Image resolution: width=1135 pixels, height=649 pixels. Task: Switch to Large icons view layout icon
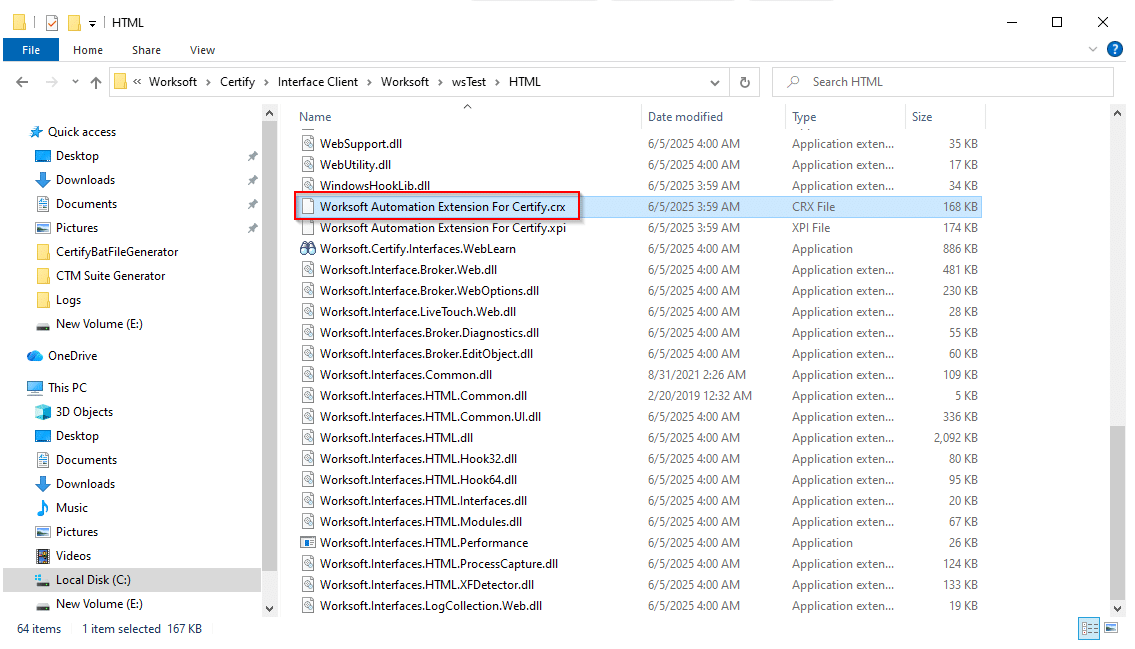point(1111,628)
